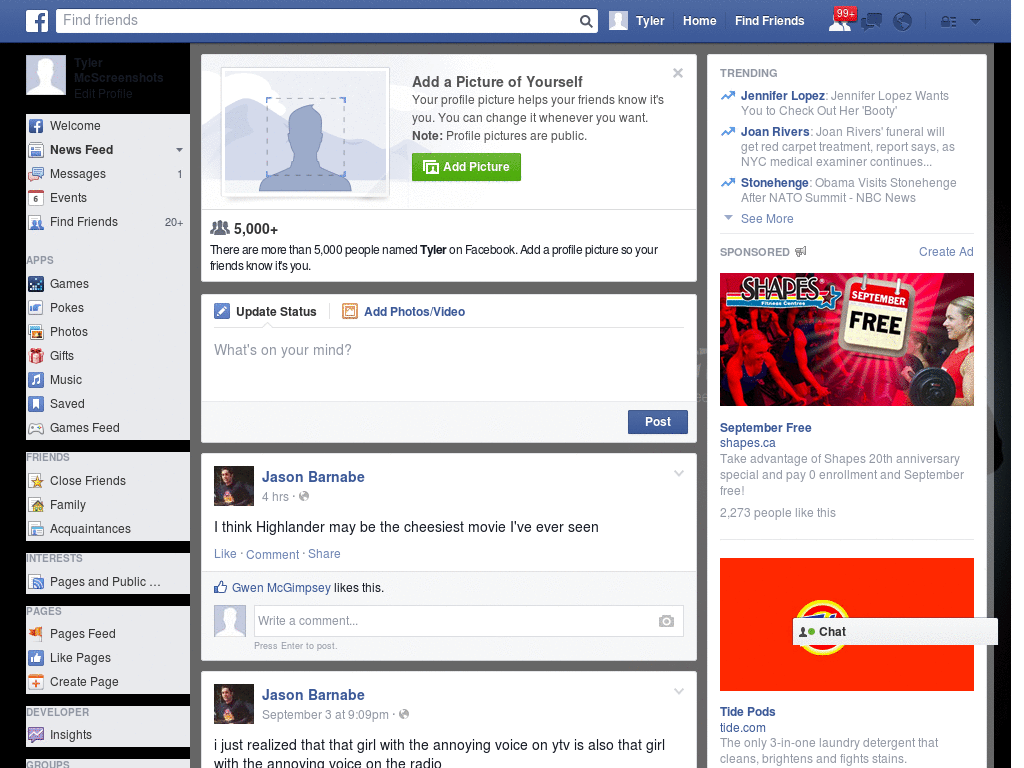Expand See More trending topics
This screenshot has height=768, width=1024.
767,219
